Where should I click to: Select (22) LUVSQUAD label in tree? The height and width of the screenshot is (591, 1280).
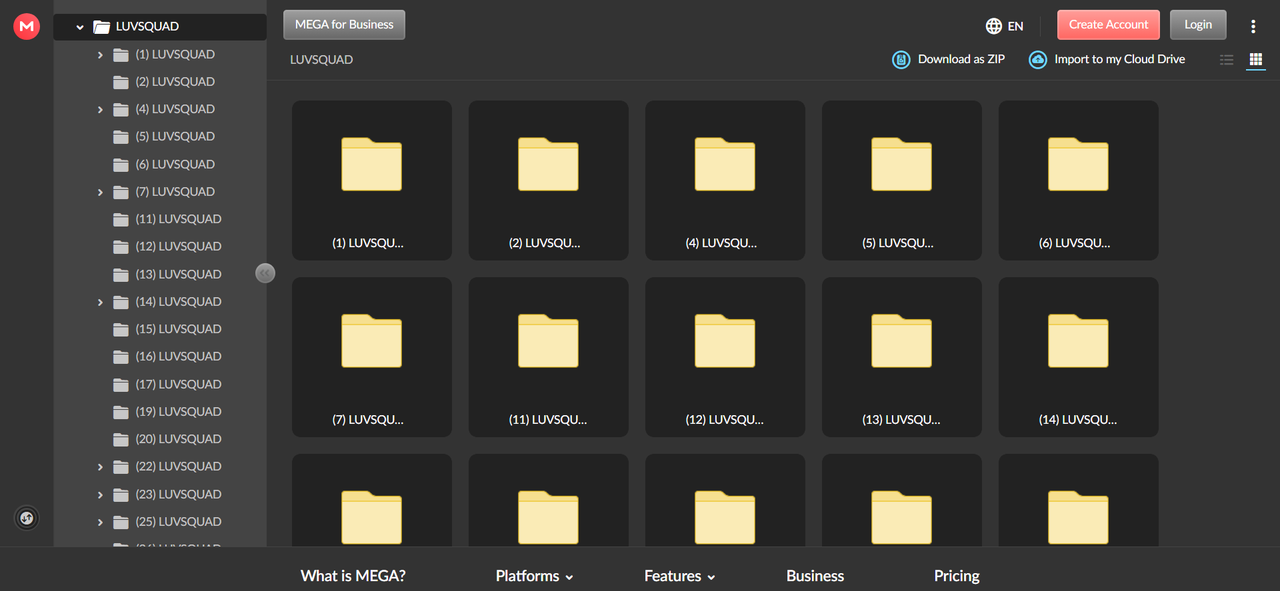179,467
